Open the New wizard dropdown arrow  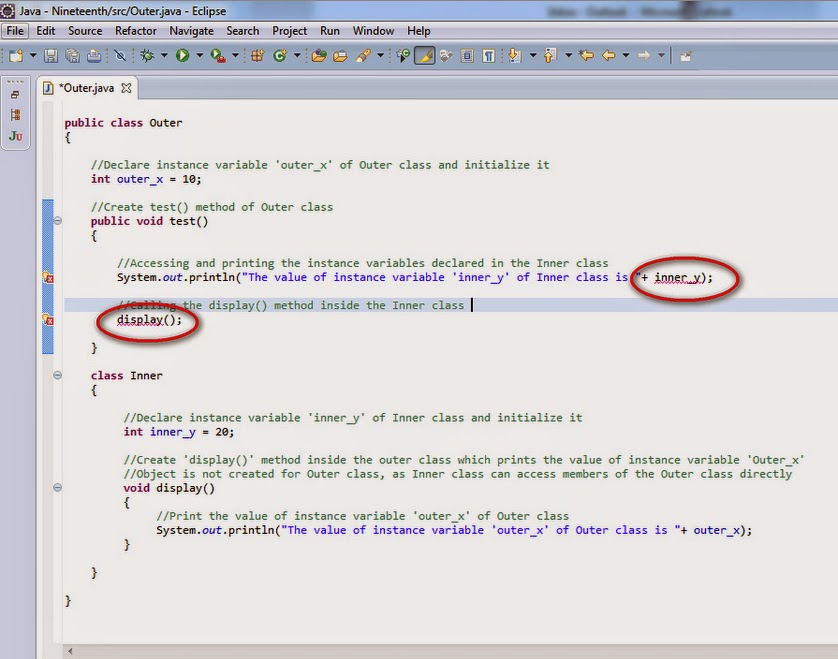click(x=33, y=55)
